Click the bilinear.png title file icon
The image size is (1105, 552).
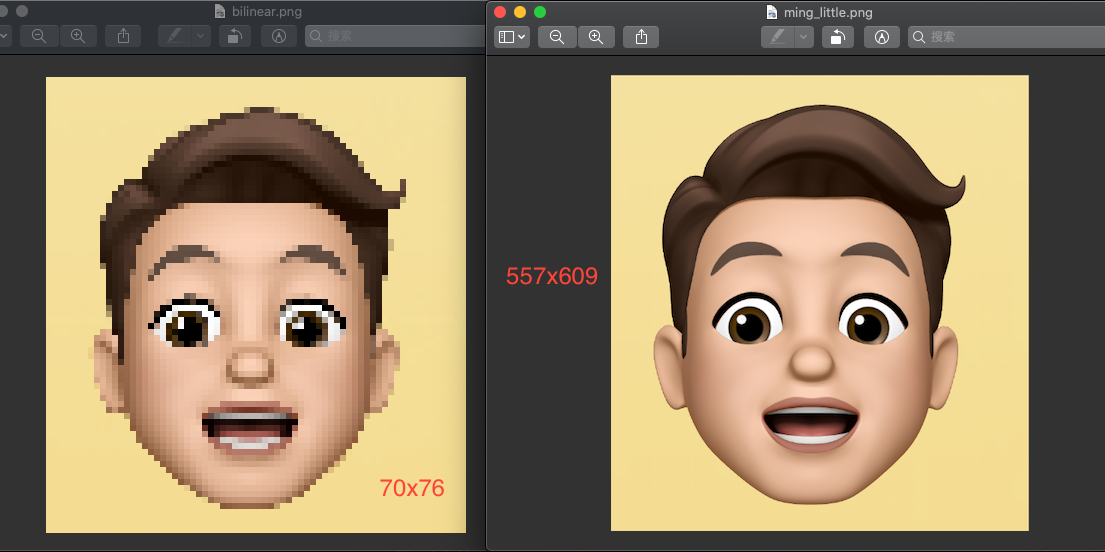(221, 11)
